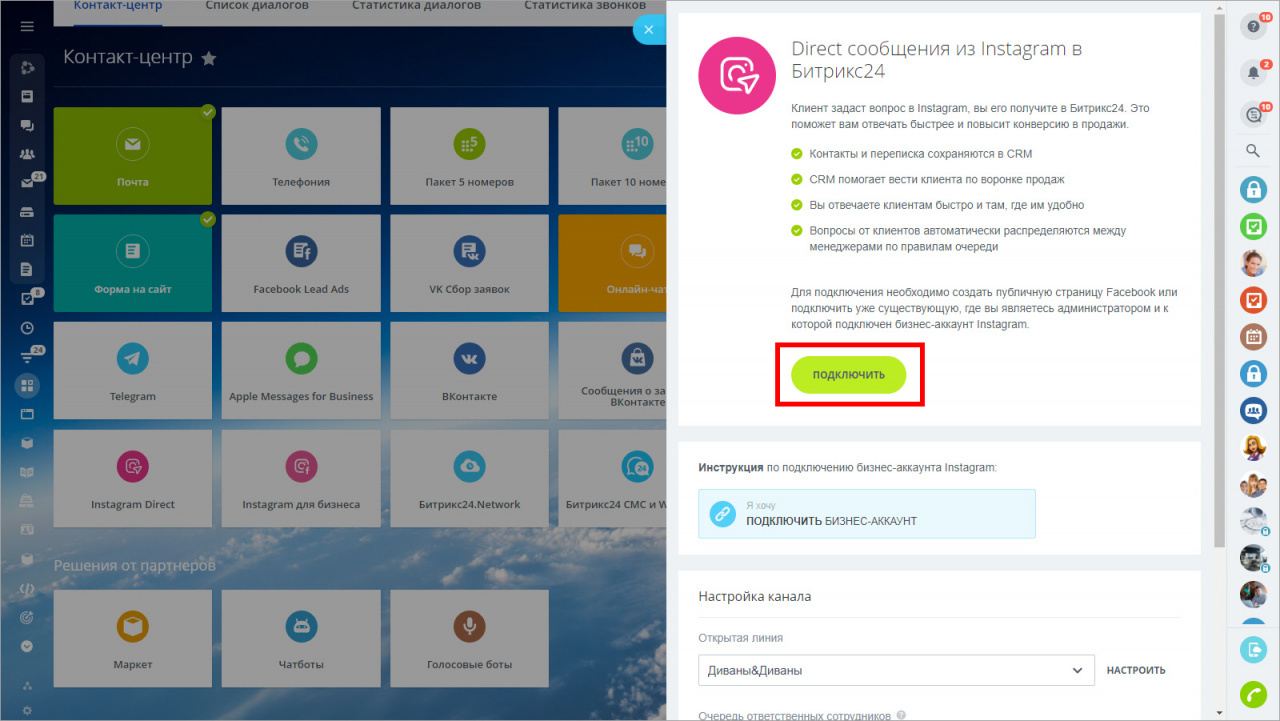Click the pink Instagram Direct logo
The image size is (1280, 721).
click(x=737, y=76)
